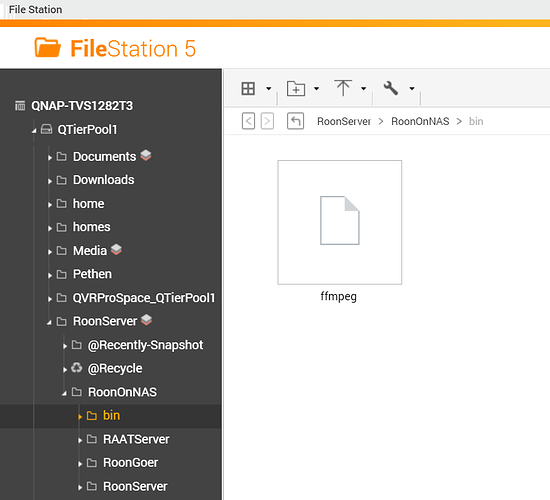Expand the @Recently-Snapshot folder
This screenshot has width=550, height=500.
65,346
